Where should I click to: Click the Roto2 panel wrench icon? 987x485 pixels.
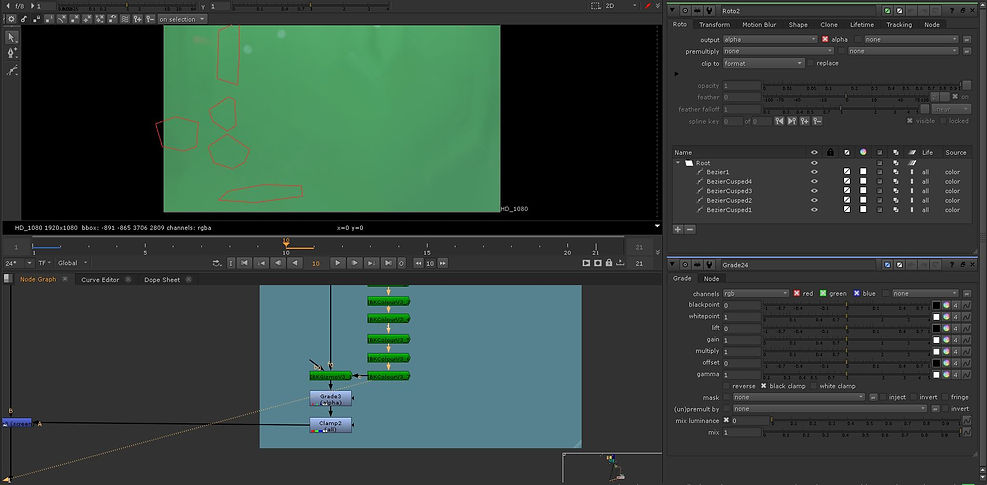709,11
